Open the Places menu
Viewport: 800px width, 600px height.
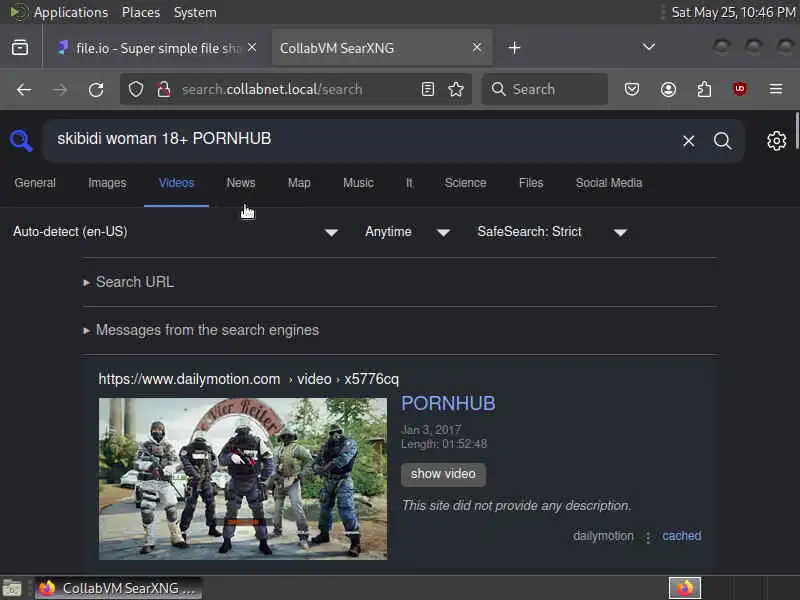[141, 12]
